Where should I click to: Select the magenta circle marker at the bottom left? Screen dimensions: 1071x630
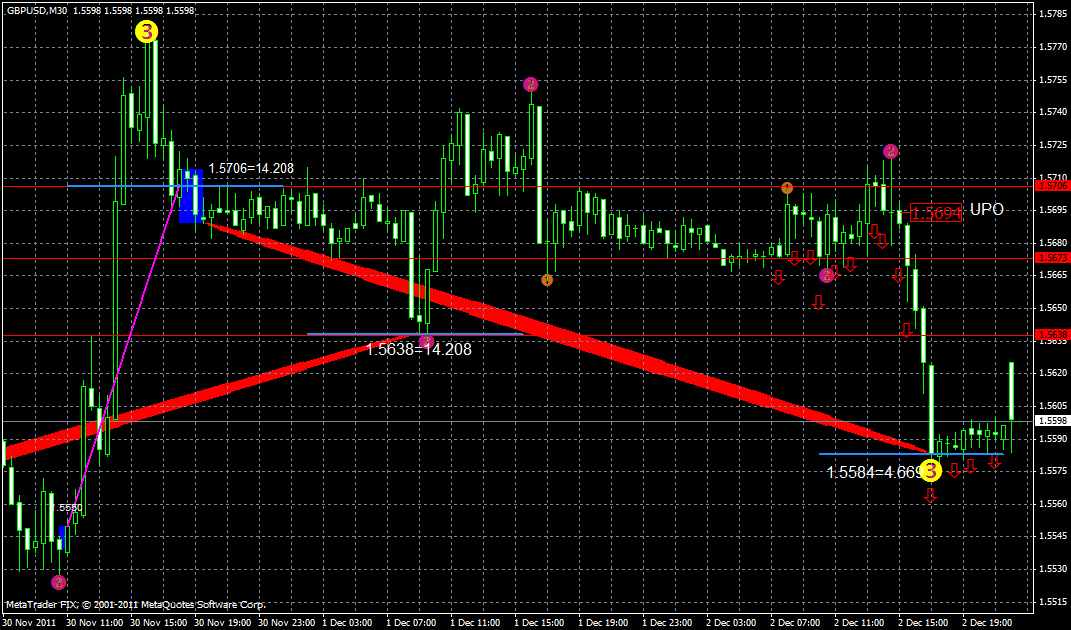pos(57,580)
